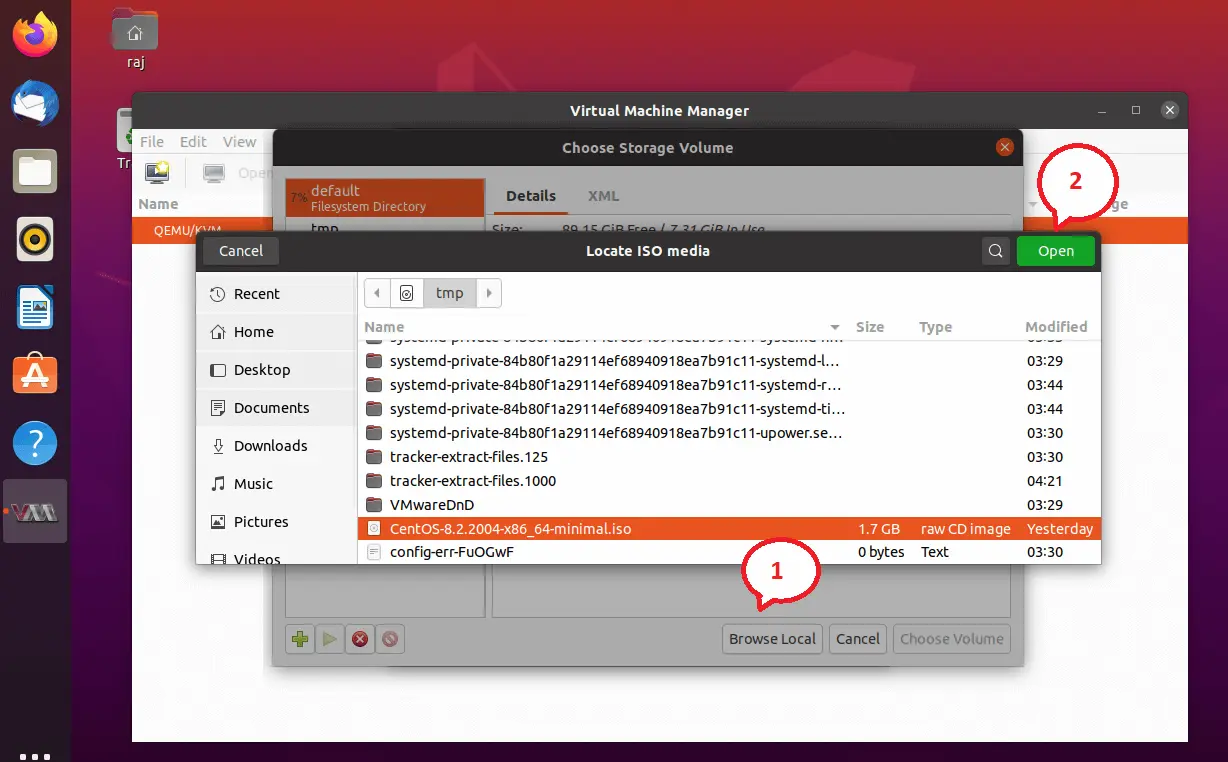
Task: Open Pictures in the file dialog sidebar
Action: [276, 522]
